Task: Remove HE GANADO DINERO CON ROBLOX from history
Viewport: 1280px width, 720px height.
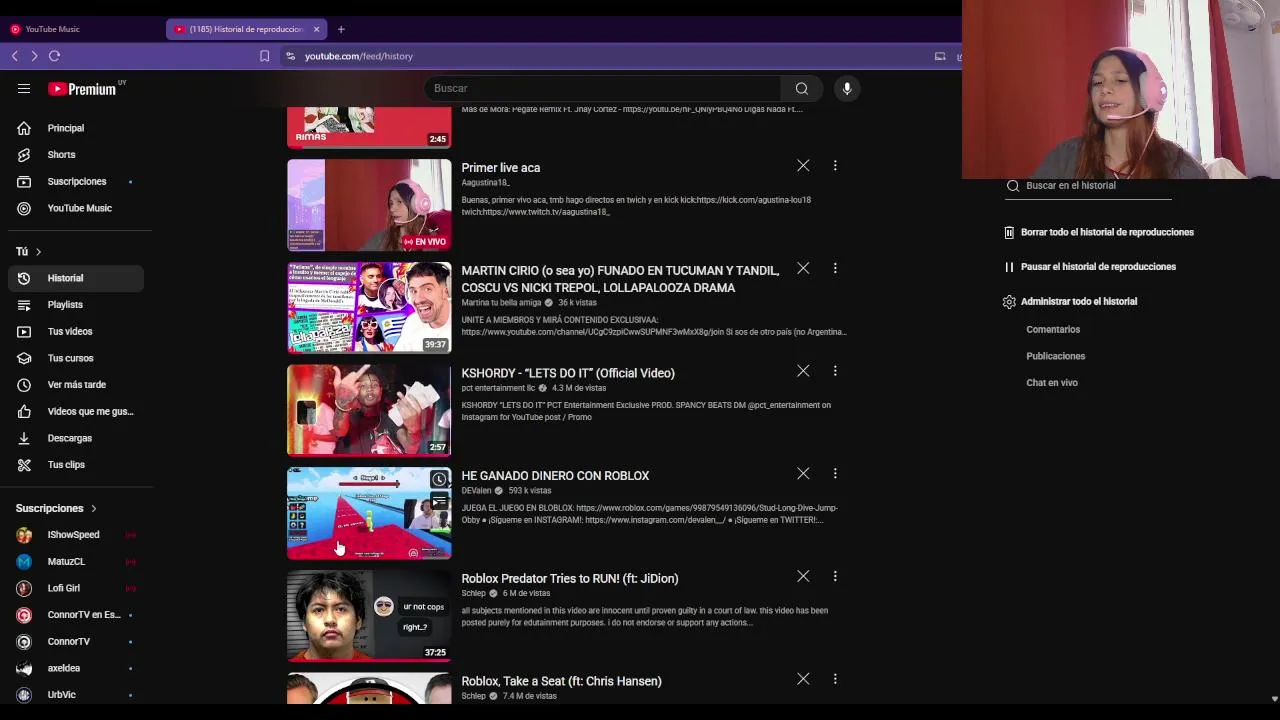Action: pyautogui.click(x=803, y=473)
